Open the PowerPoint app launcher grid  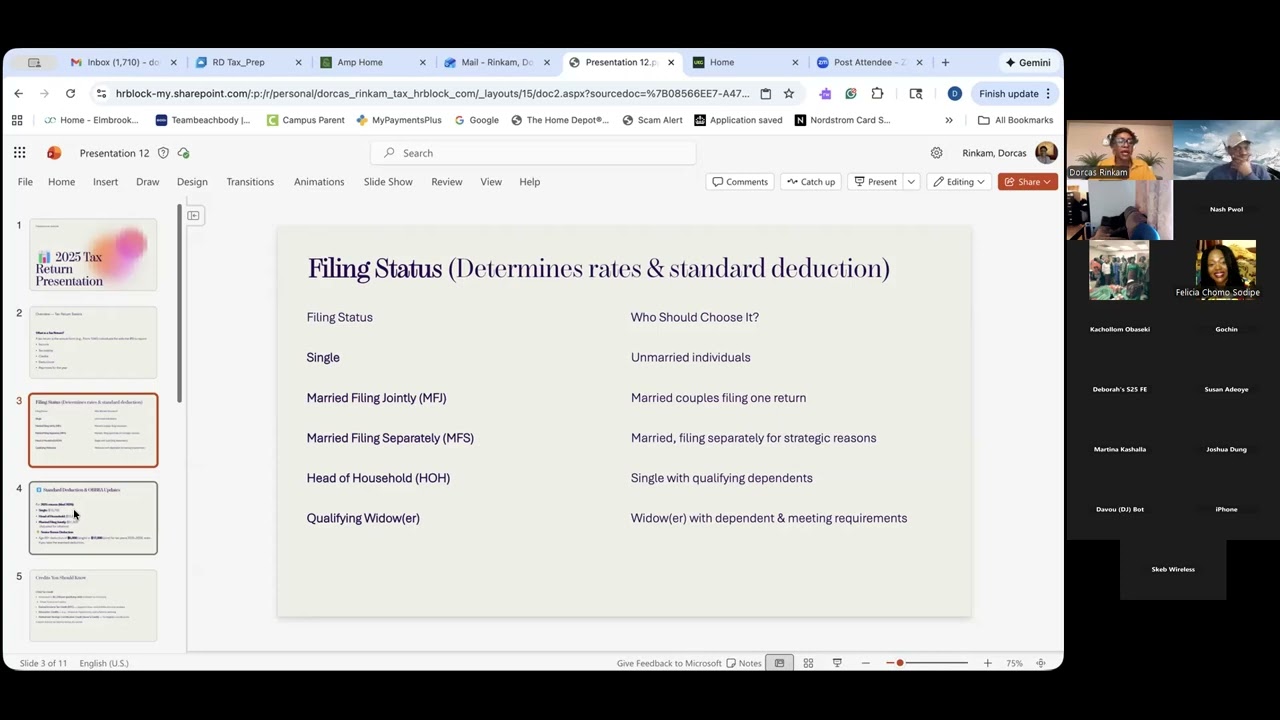20,153
